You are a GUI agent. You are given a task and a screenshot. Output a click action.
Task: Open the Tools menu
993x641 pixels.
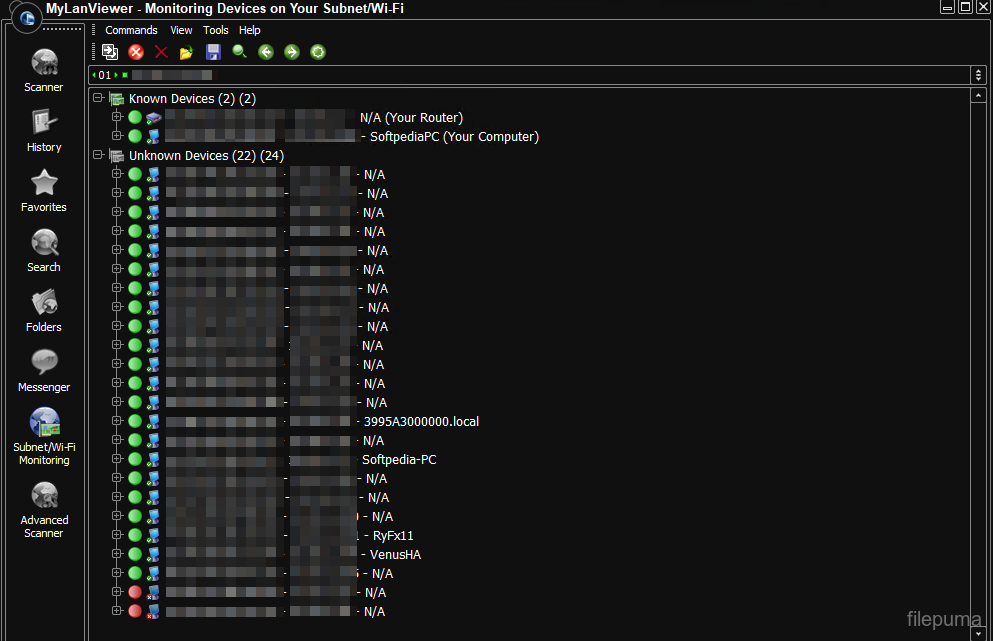point(216,31)
